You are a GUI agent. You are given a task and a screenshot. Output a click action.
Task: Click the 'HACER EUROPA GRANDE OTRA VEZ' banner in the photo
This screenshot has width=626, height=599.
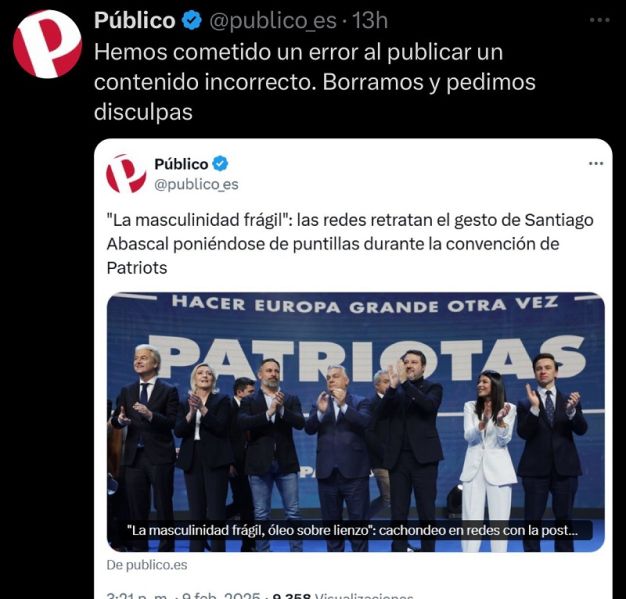pos(365,305)
